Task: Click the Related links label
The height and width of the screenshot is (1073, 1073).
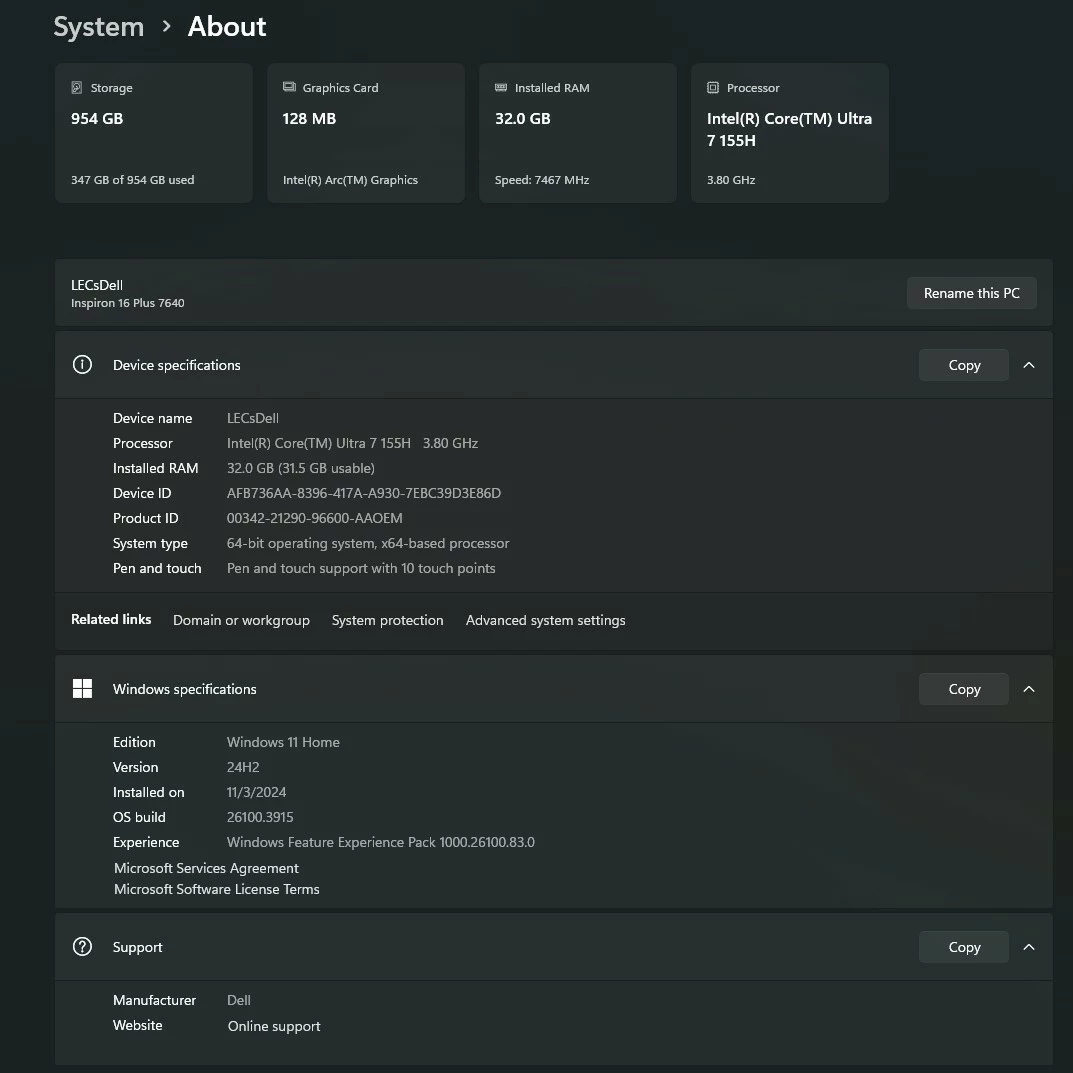Action: [x=111, y=619]
